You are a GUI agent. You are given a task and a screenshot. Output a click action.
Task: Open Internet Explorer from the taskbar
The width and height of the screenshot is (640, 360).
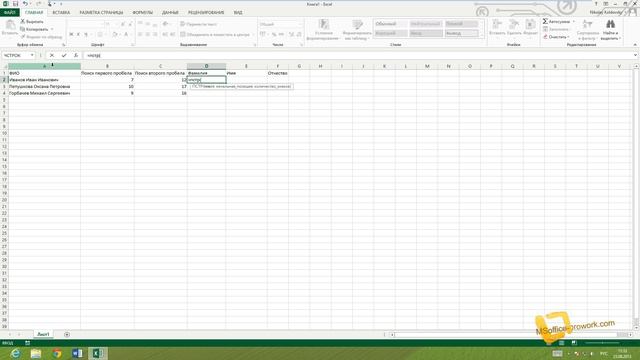tap(15, 353)
